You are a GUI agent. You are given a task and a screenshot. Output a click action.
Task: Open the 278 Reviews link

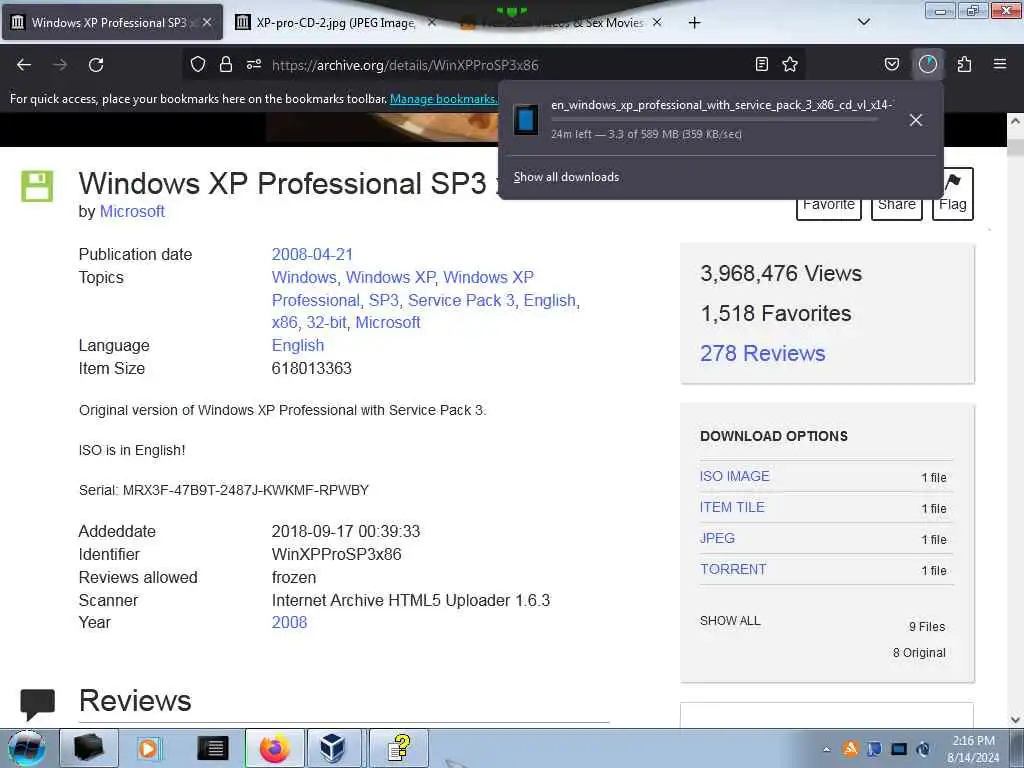(x=763, y=353)
